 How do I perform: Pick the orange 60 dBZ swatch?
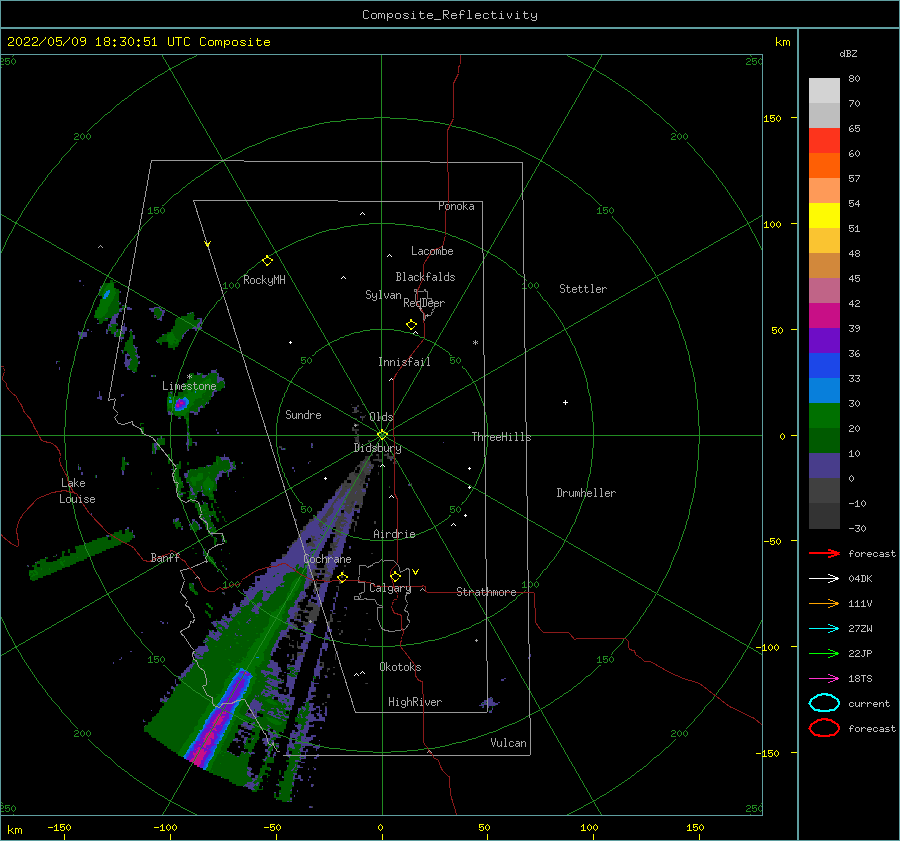point(824,165)
